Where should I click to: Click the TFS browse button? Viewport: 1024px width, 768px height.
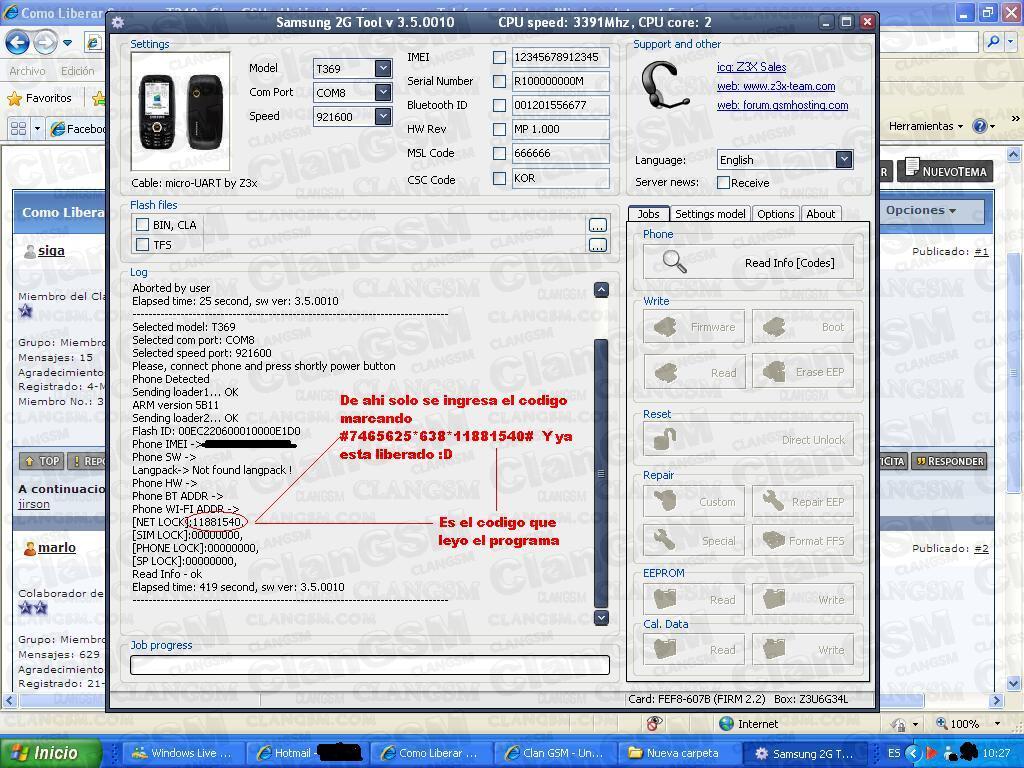(597, 244)
